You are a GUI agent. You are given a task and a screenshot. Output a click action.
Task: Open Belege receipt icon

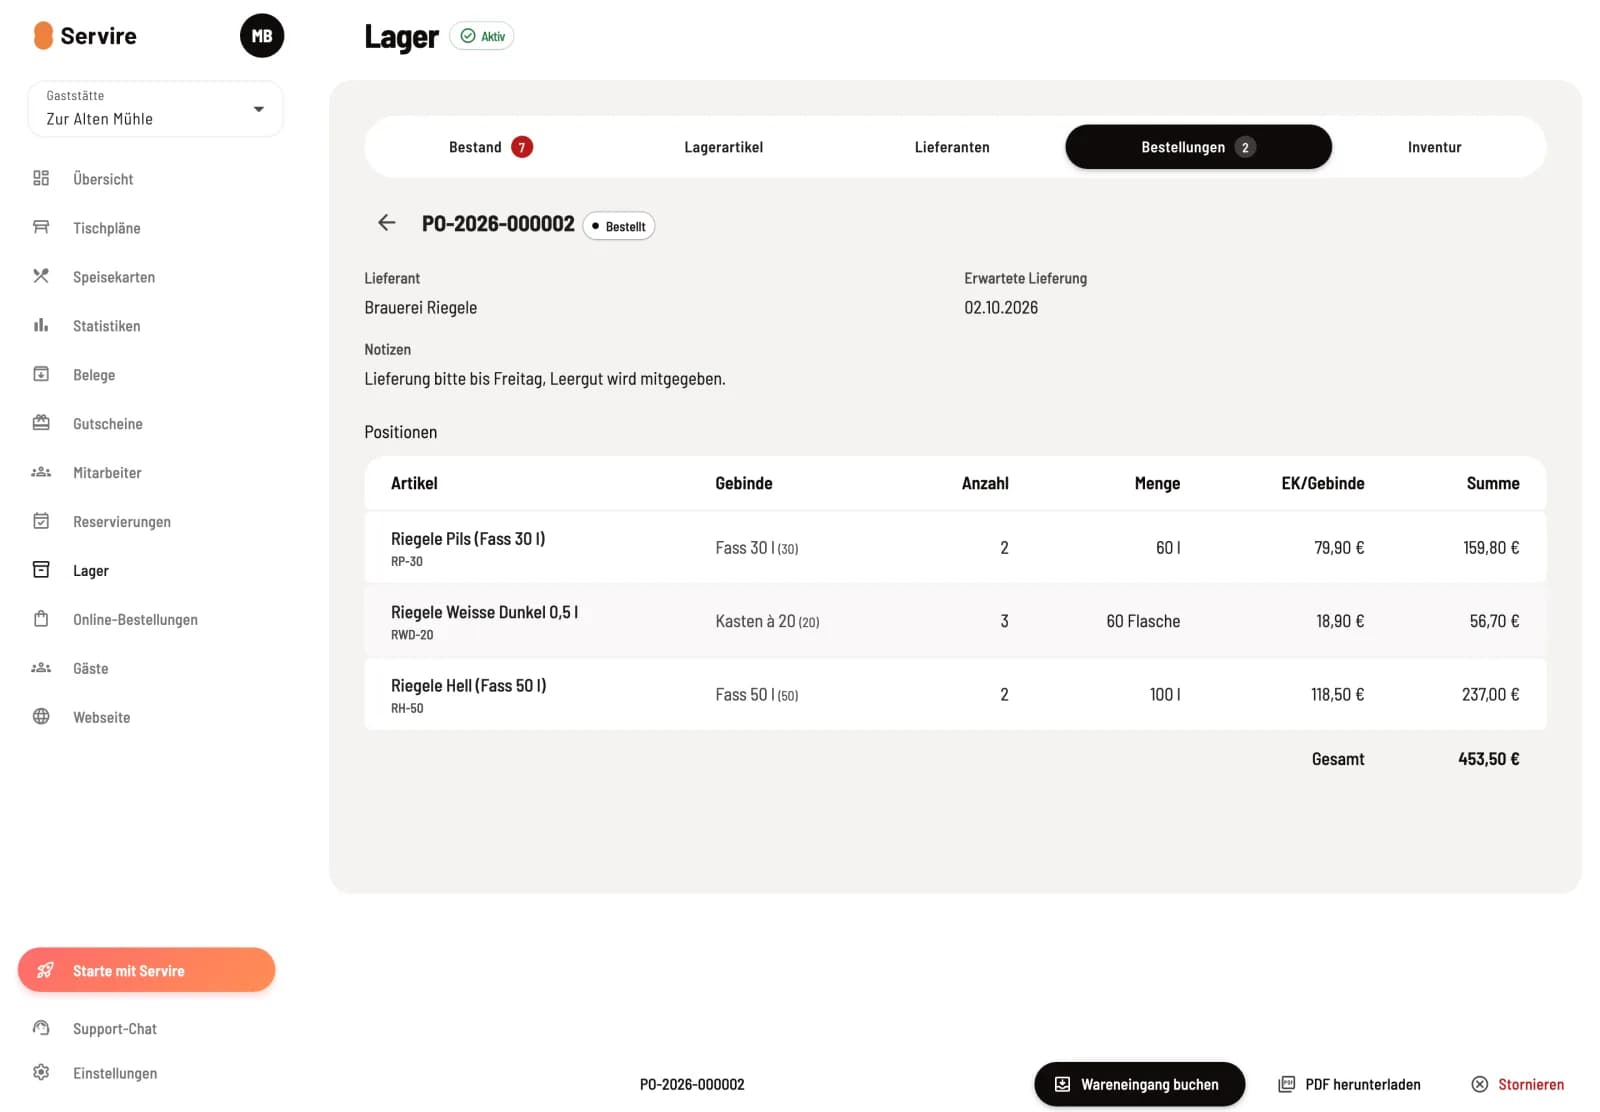click(x=41, y=374)
